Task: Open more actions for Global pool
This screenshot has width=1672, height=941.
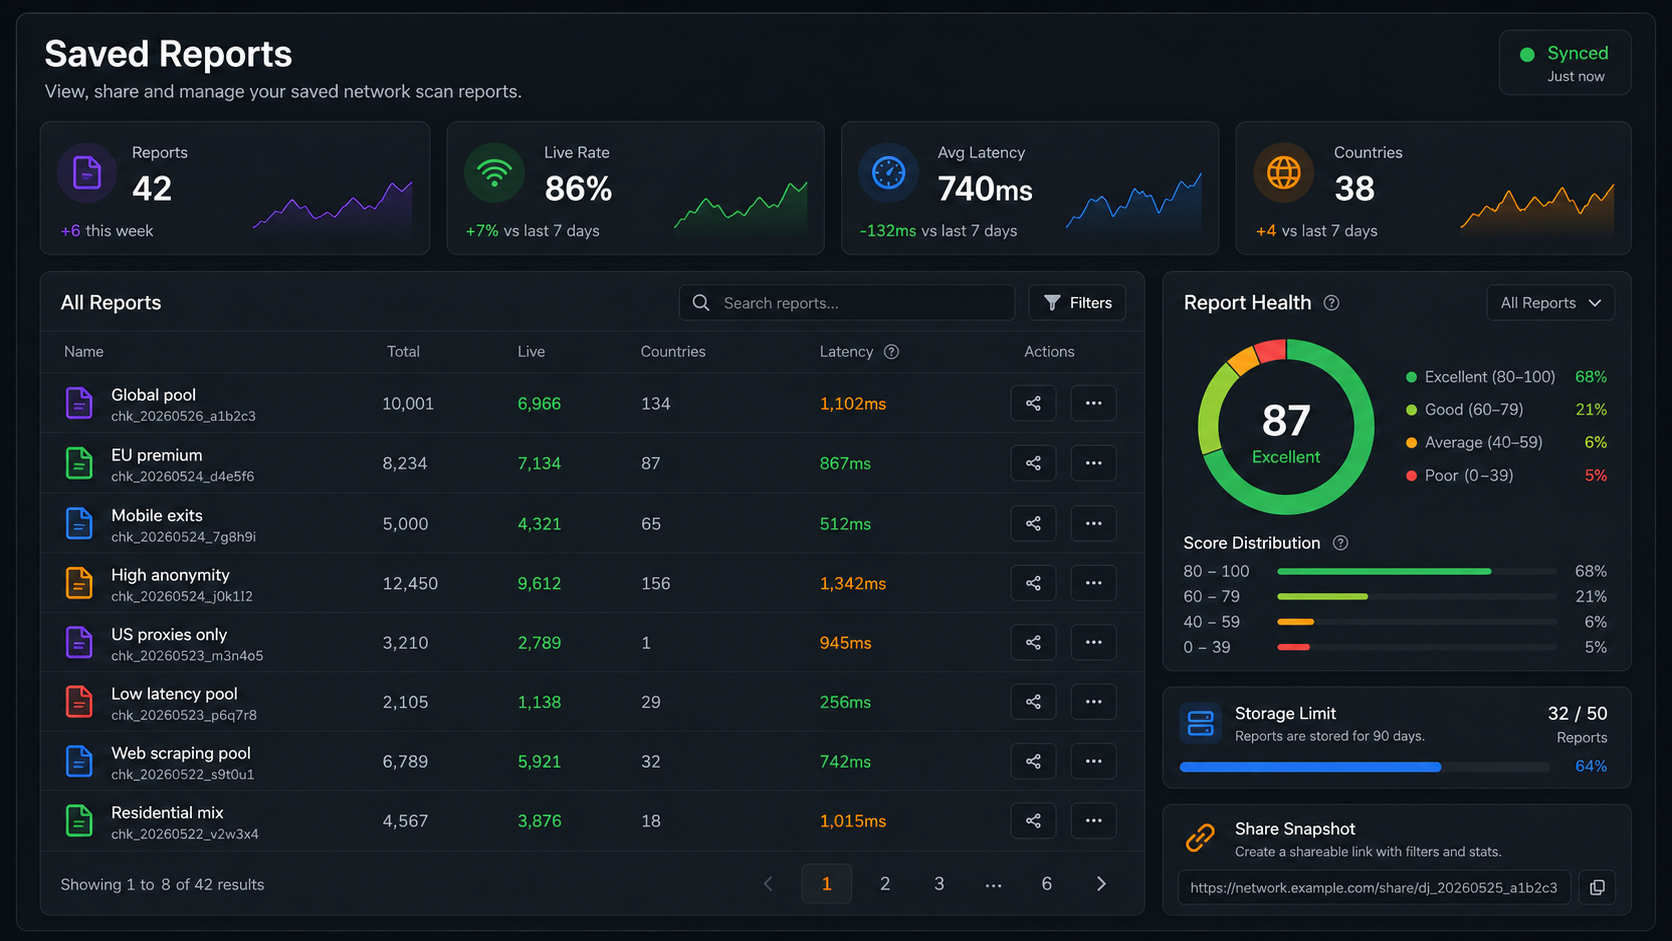Action: (x=1093, y=403)
